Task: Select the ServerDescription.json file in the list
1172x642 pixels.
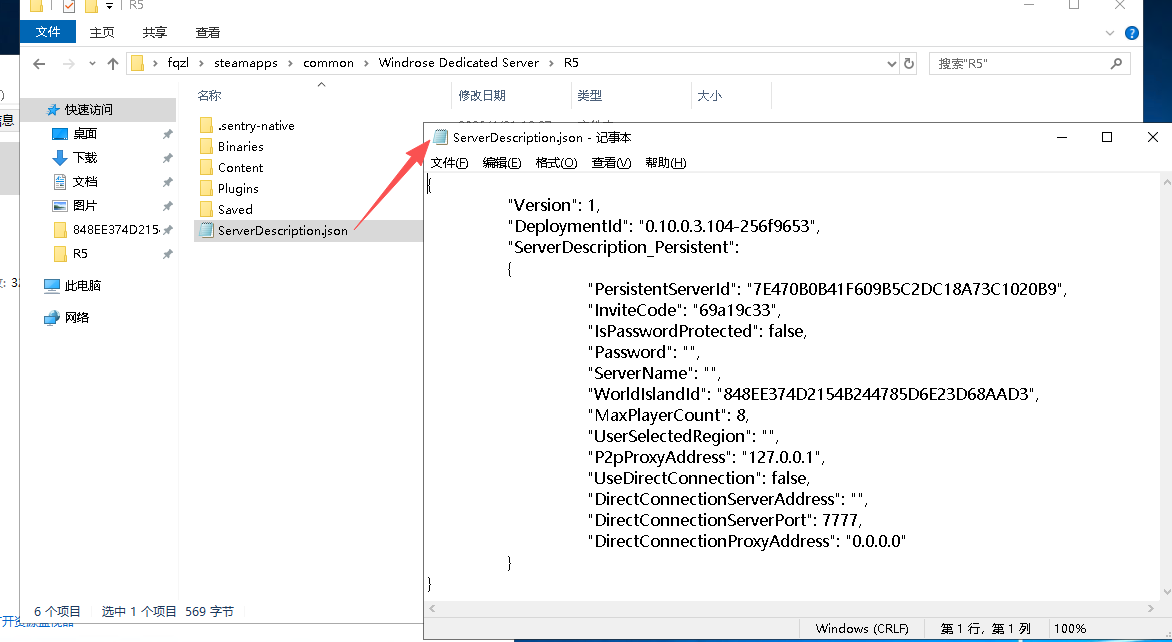Action: 282,231
